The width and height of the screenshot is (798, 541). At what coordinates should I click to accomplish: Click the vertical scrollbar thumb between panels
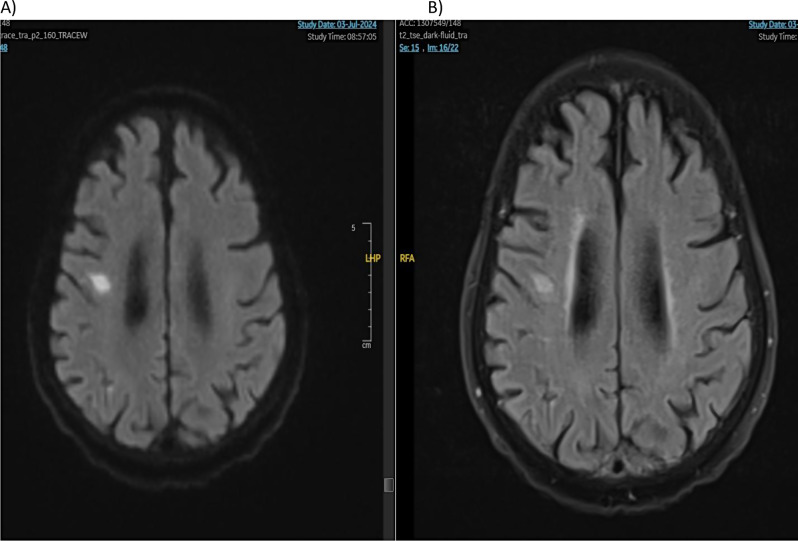click(388, 485)
